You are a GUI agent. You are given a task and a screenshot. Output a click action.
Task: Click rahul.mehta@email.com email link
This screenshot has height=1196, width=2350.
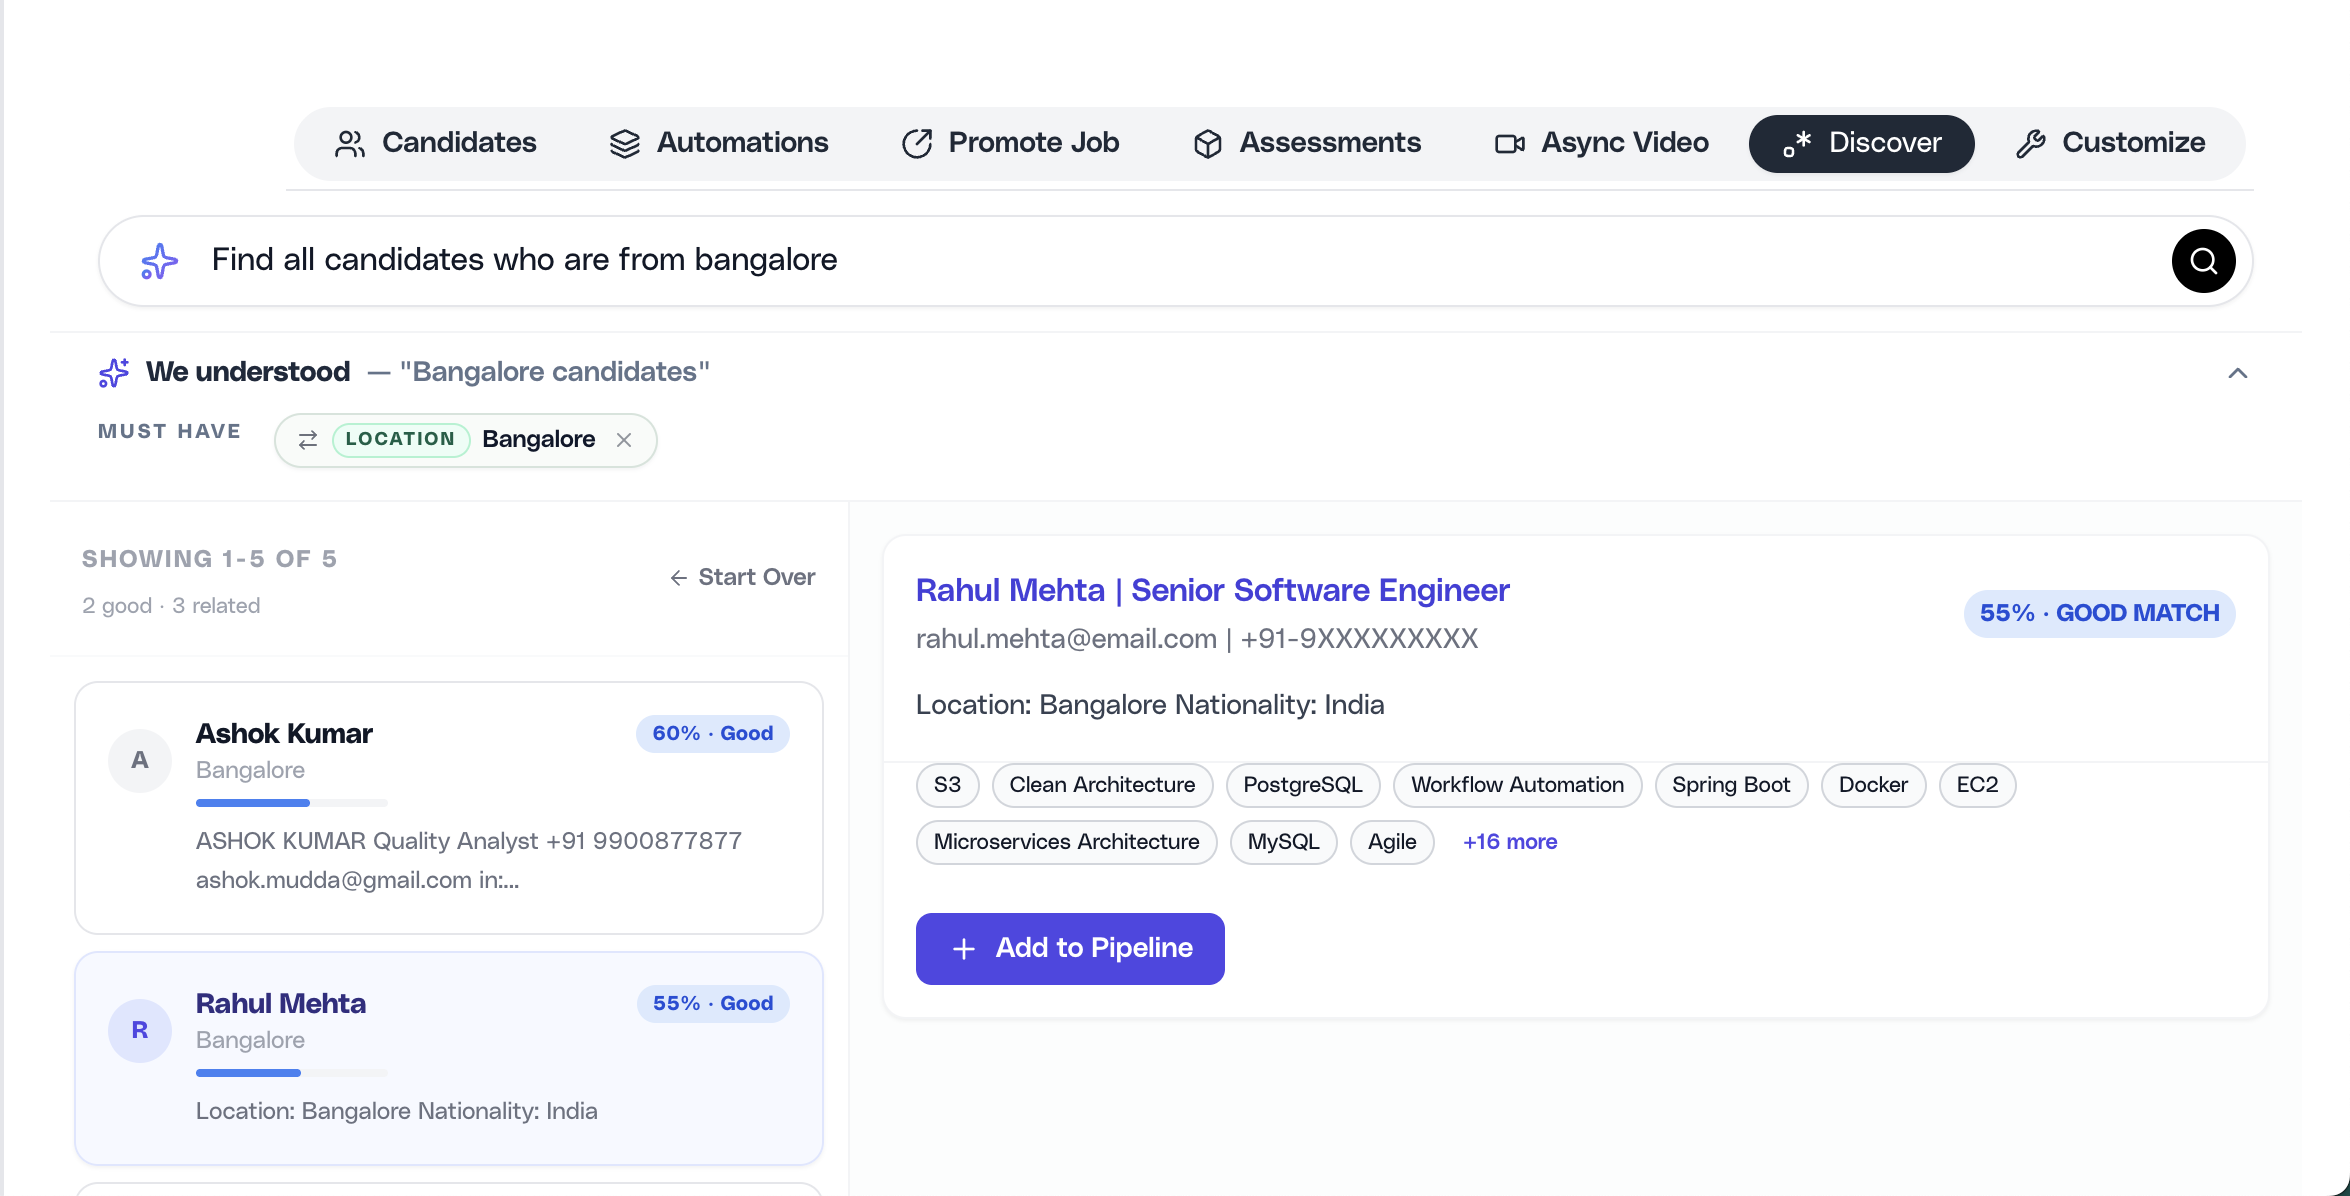(x=1066, y=638)
